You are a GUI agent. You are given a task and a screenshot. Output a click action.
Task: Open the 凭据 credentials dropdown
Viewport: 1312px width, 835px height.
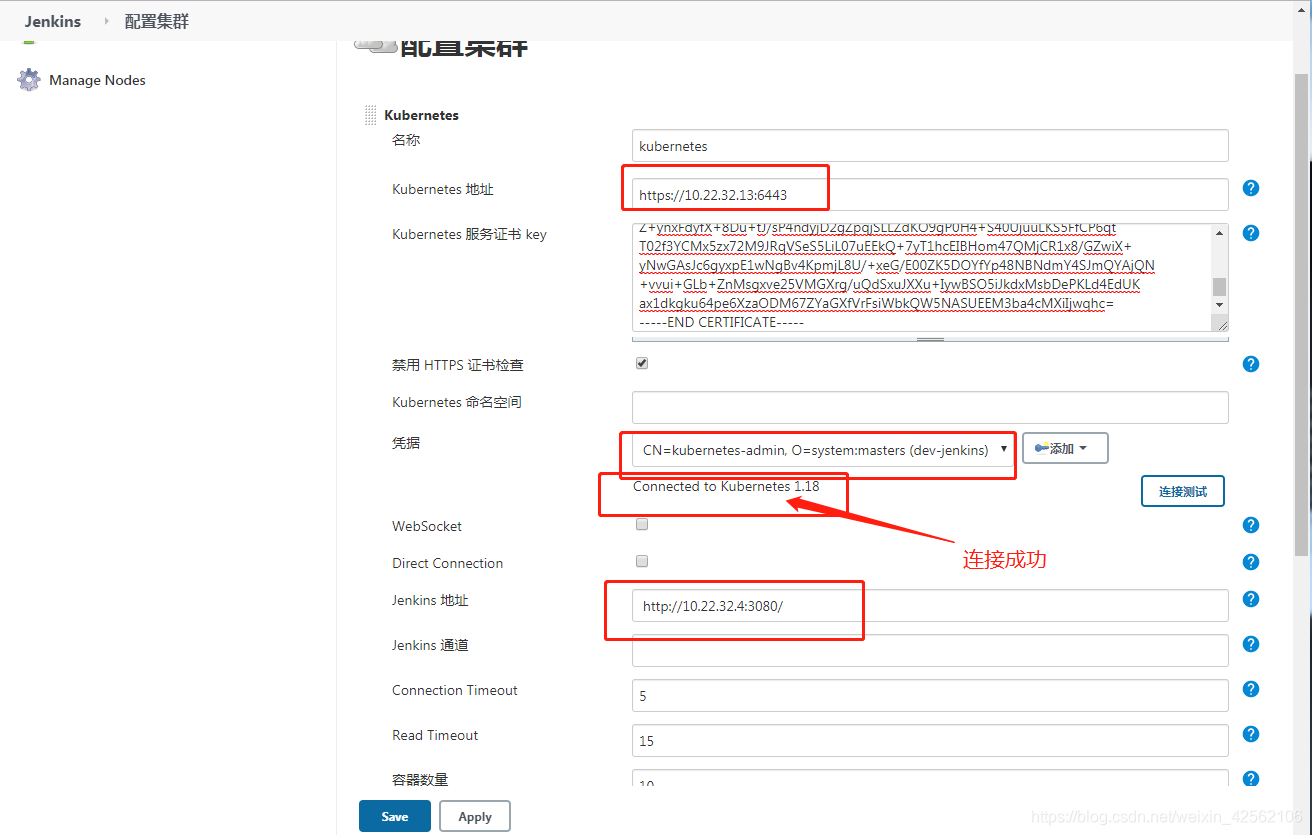pyautogui.click(x=824, y=450)
